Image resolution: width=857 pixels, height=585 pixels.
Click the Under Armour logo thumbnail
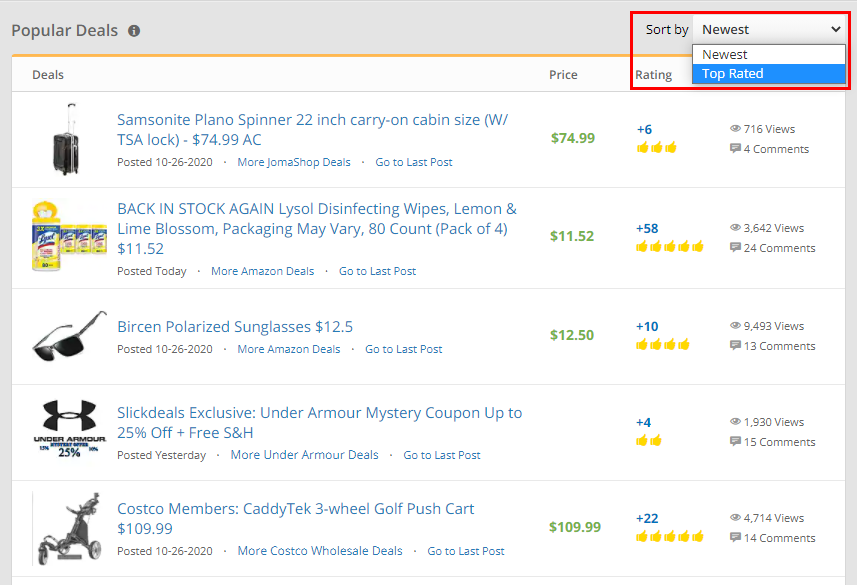[x=69, y=428]
